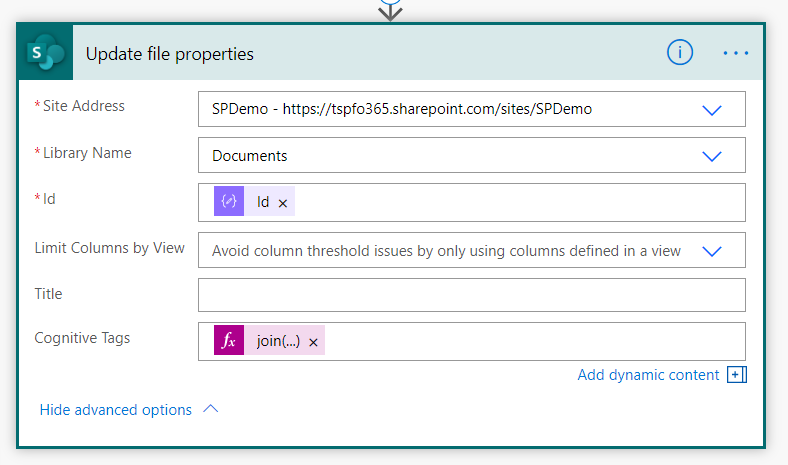Screen dimensions: 788x465
Task: Click the fx expression icon in Cognitive Tags
Action: click(x=229, y=341)
